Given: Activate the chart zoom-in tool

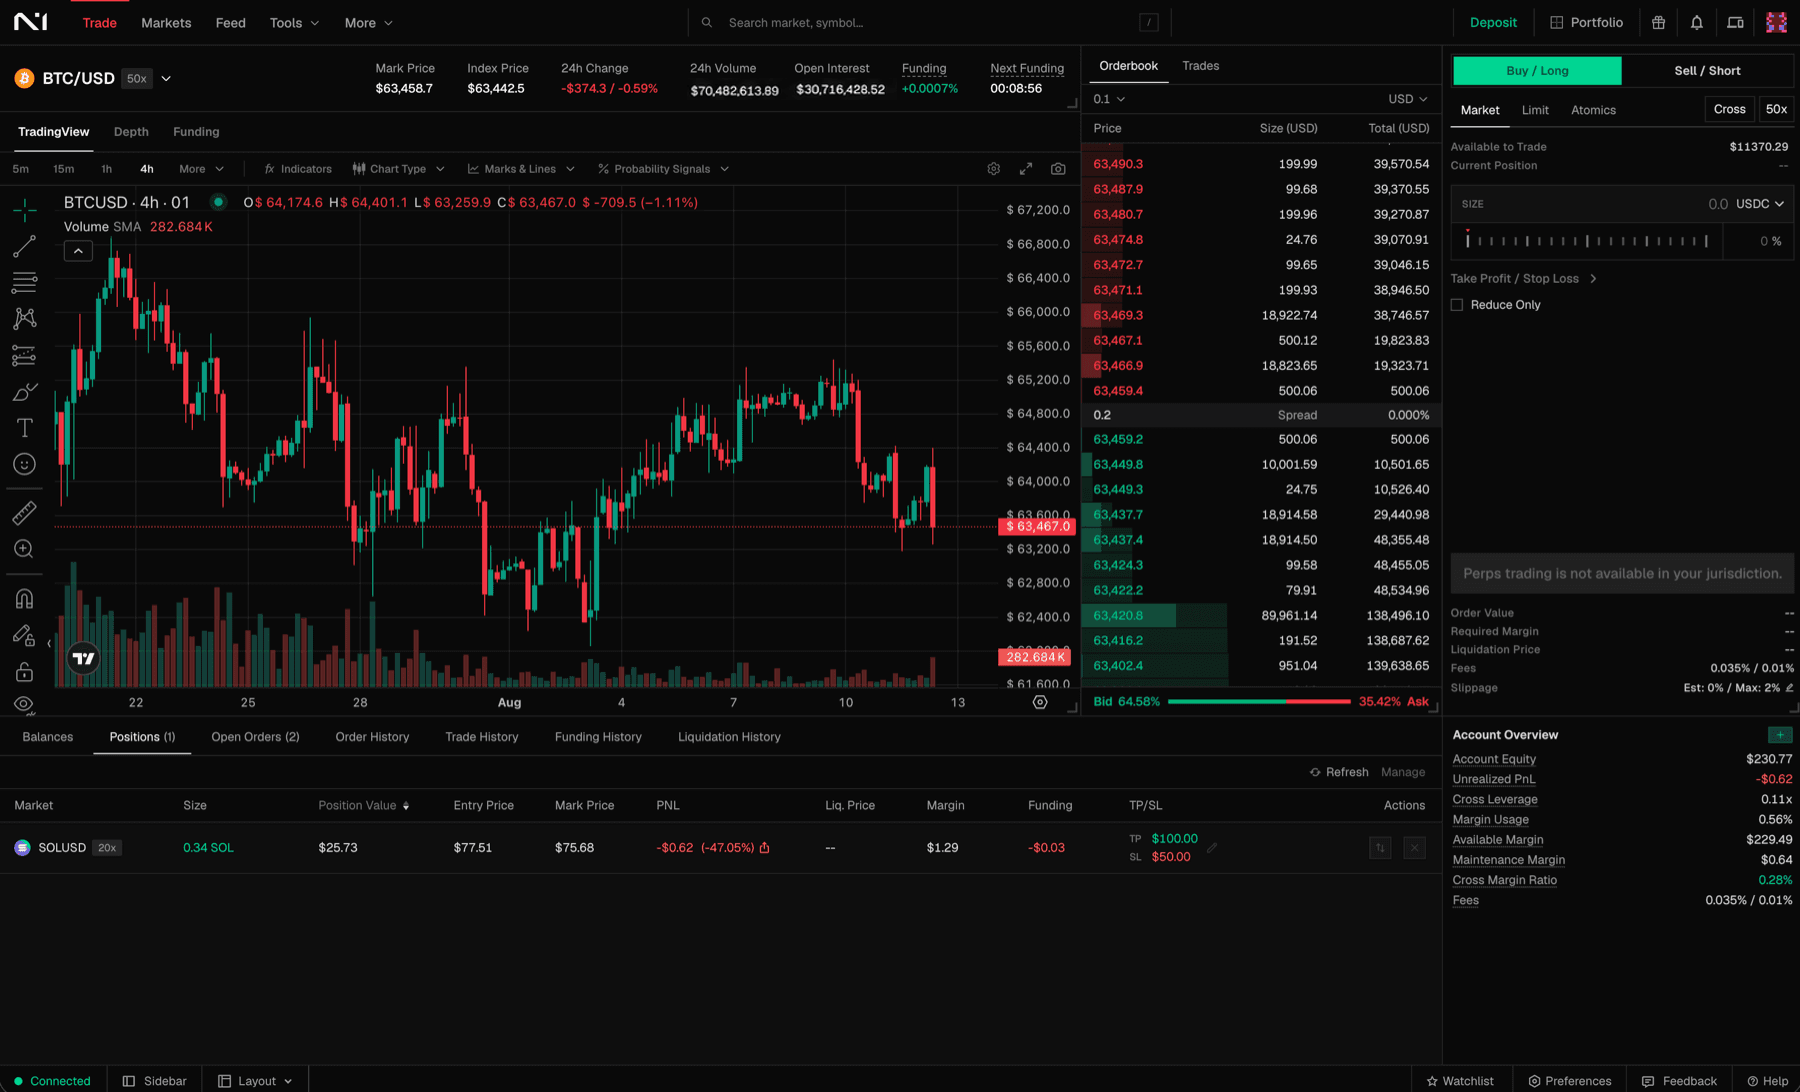Looking at the screenshot, I should [25, 549].
